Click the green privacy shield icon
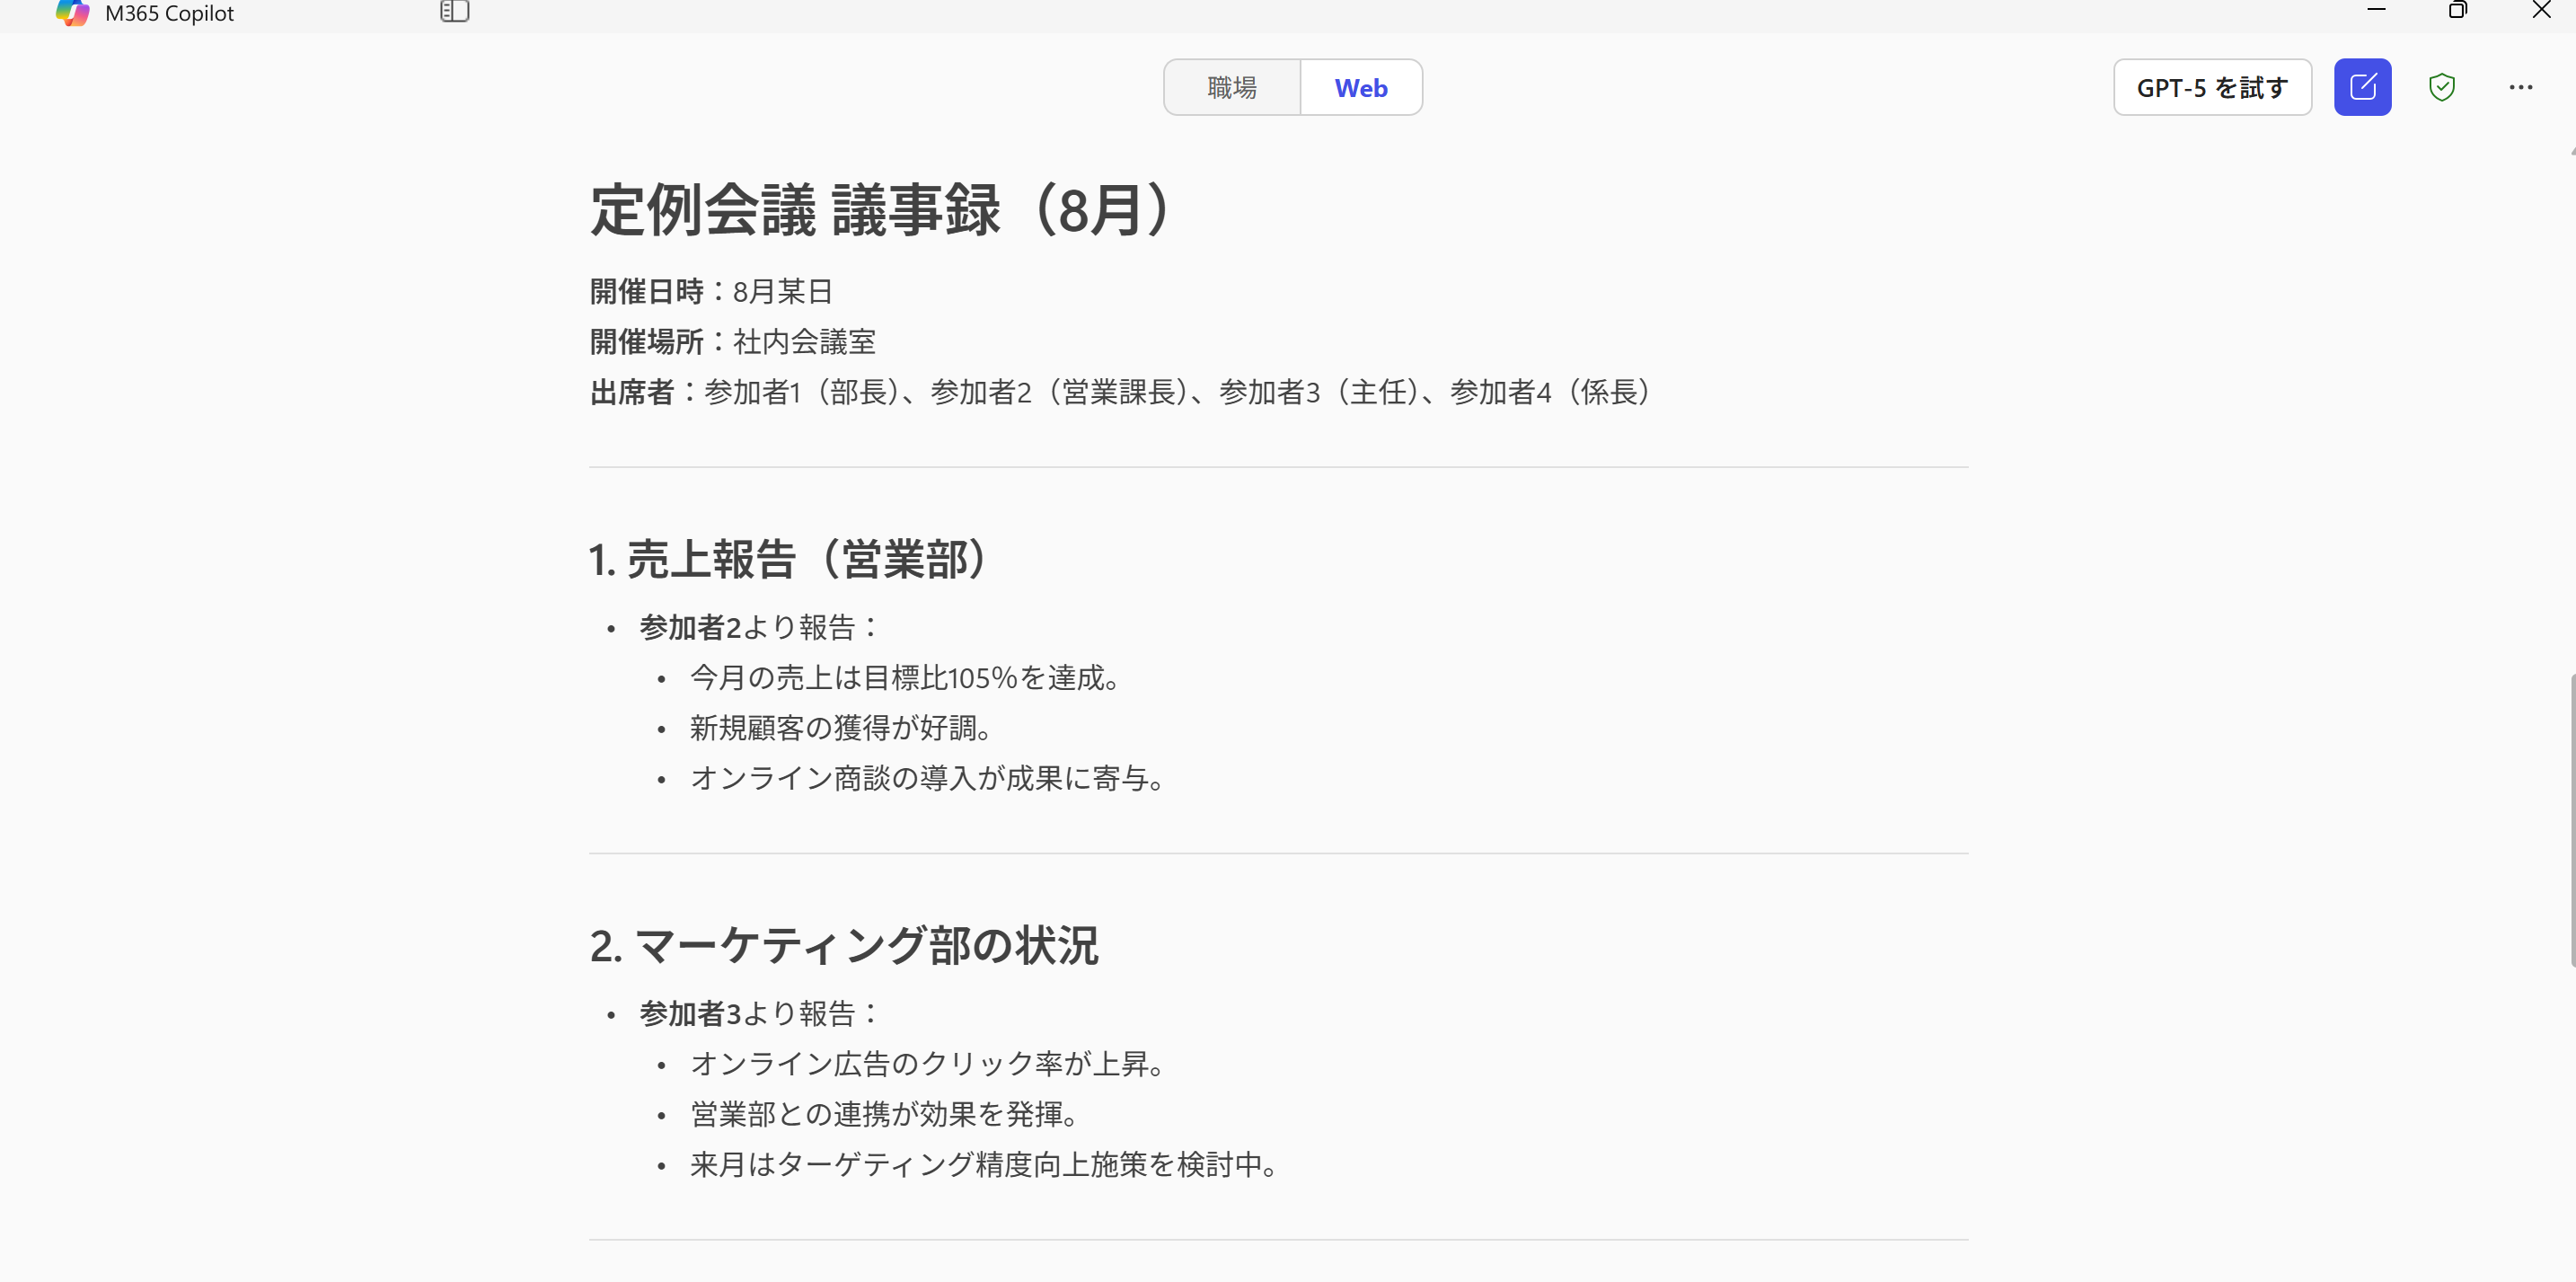 coord(2442,87)
